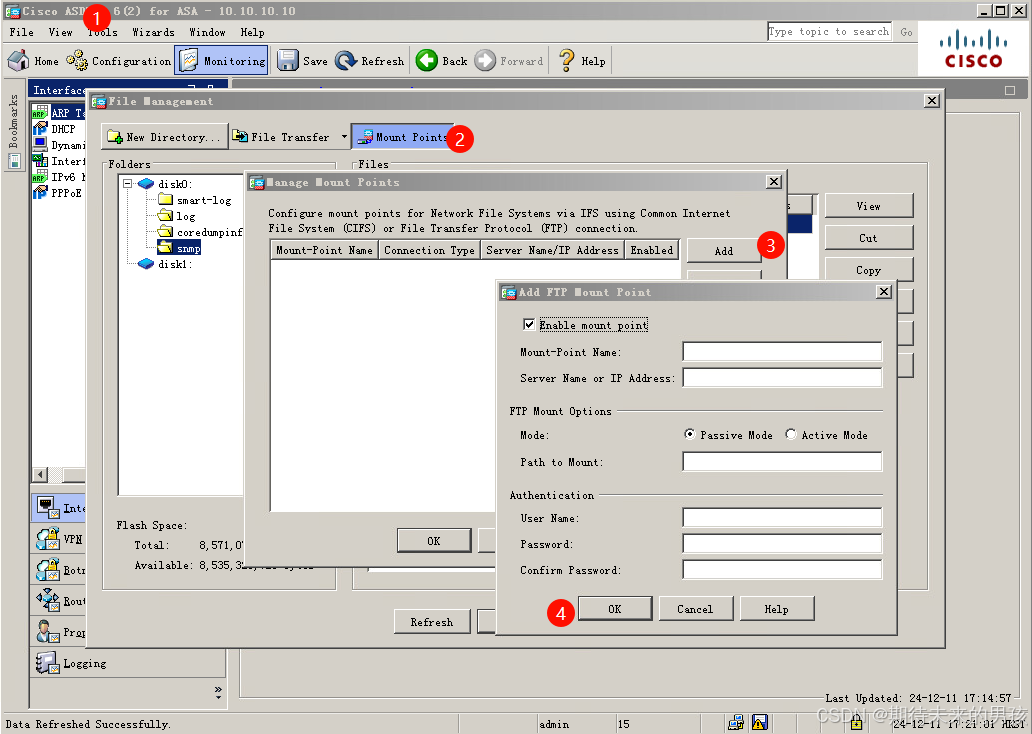Click left arrow of Interfaces scrollbar
Viewport: 1032px width, 734px height.
pos(40,475)
